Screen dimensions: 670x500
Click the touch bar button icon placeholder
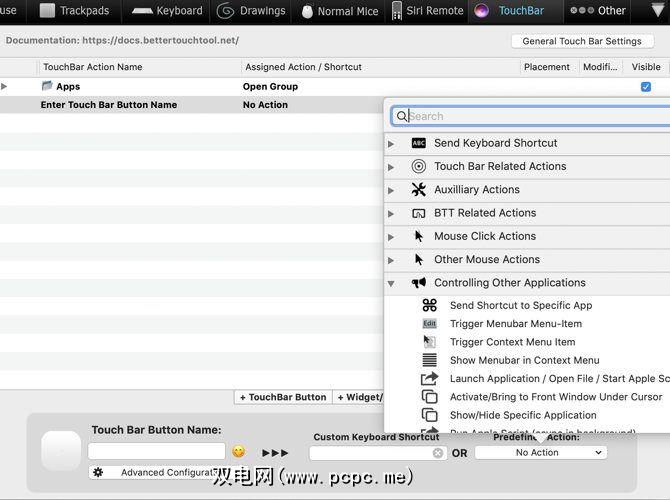tap(60, 451)
